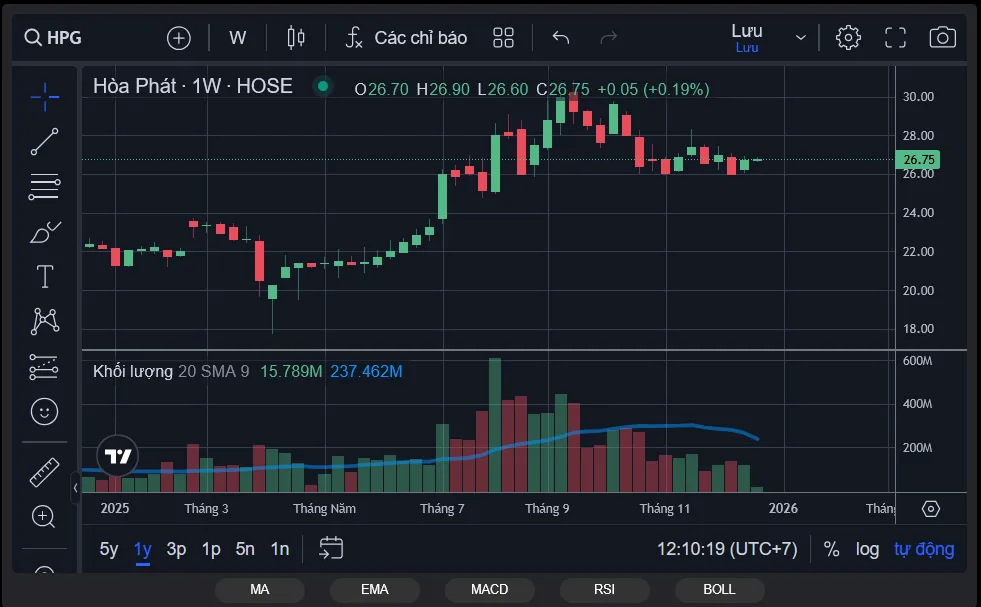Set chart range to 1p
The image size is (981, 607).
click(211, 549)
